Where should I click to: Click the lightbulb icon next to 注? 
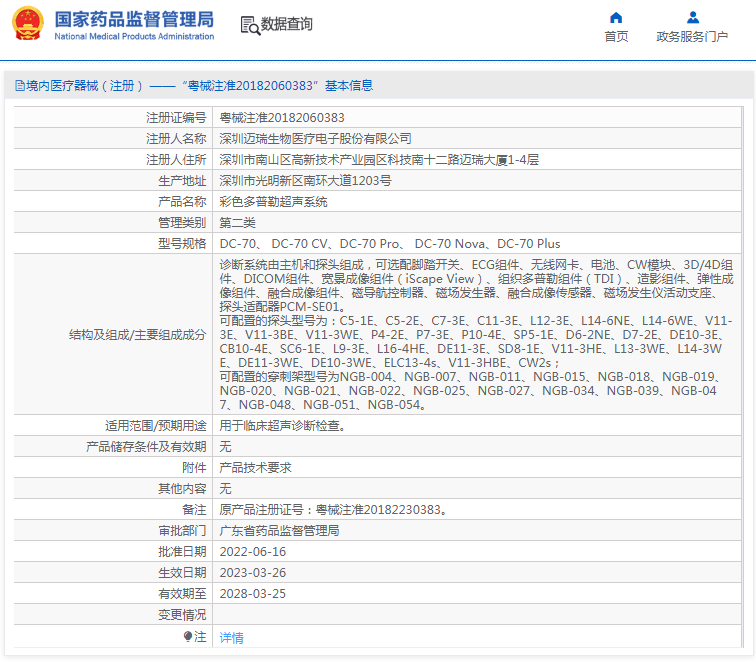pos(188,637)
